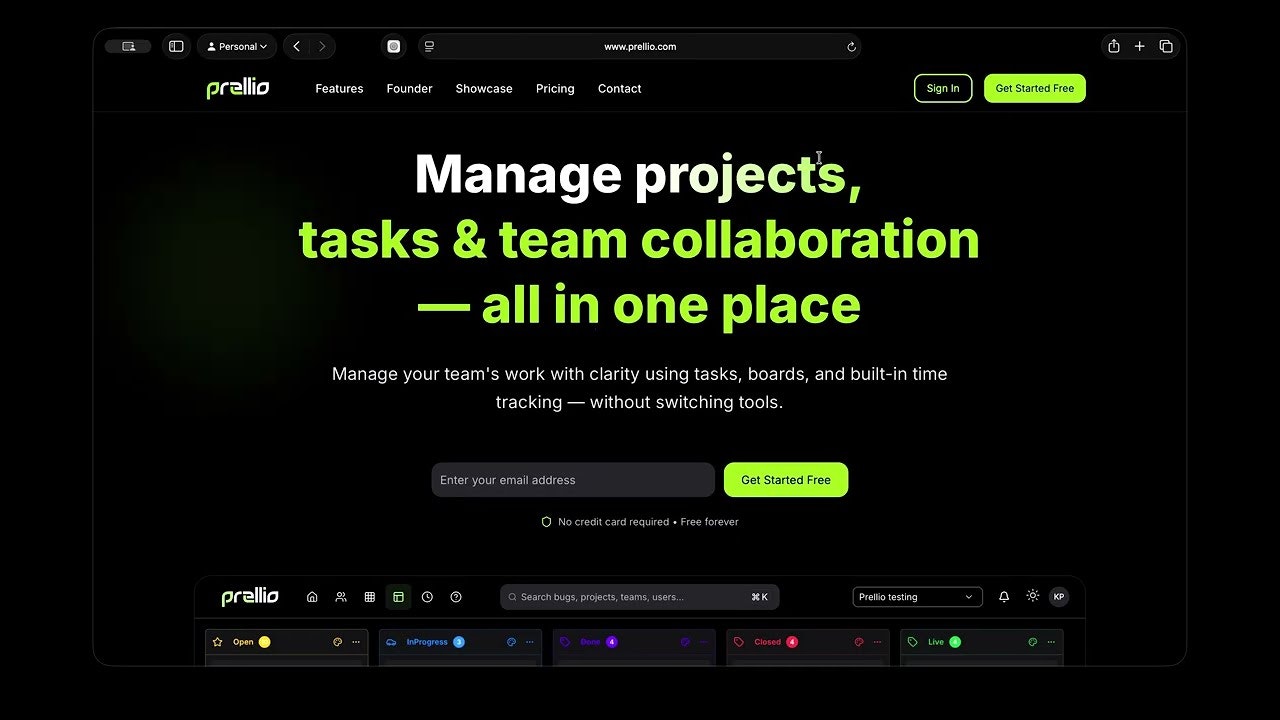Click the 'InProgress' column title text
Viewport: 1280px width, 720px height.
427,642
